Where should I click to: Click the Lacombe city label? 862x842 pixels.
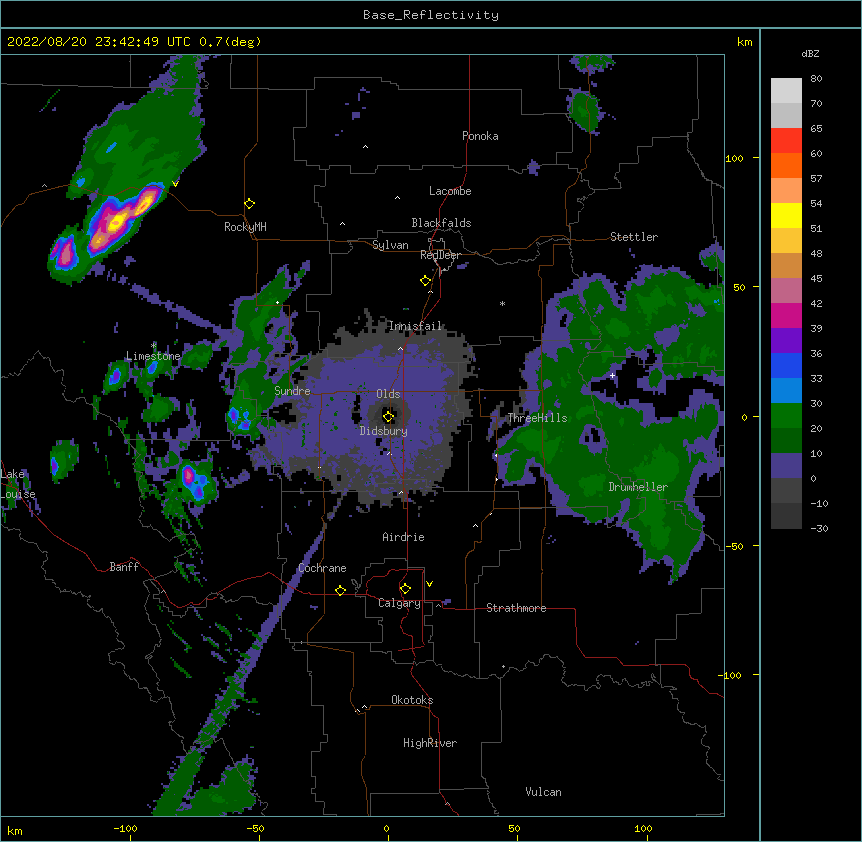450,191
